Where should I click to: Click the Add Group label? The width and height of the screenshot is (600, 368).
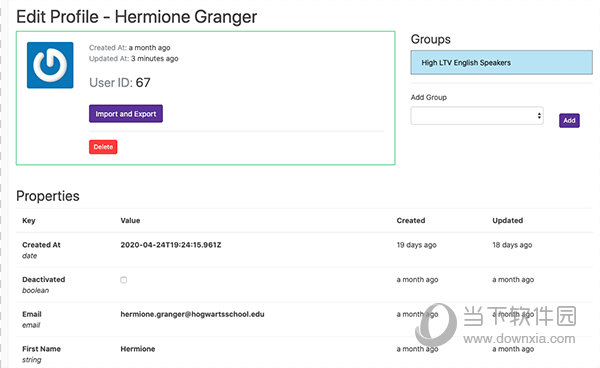(x=429, y=97)
